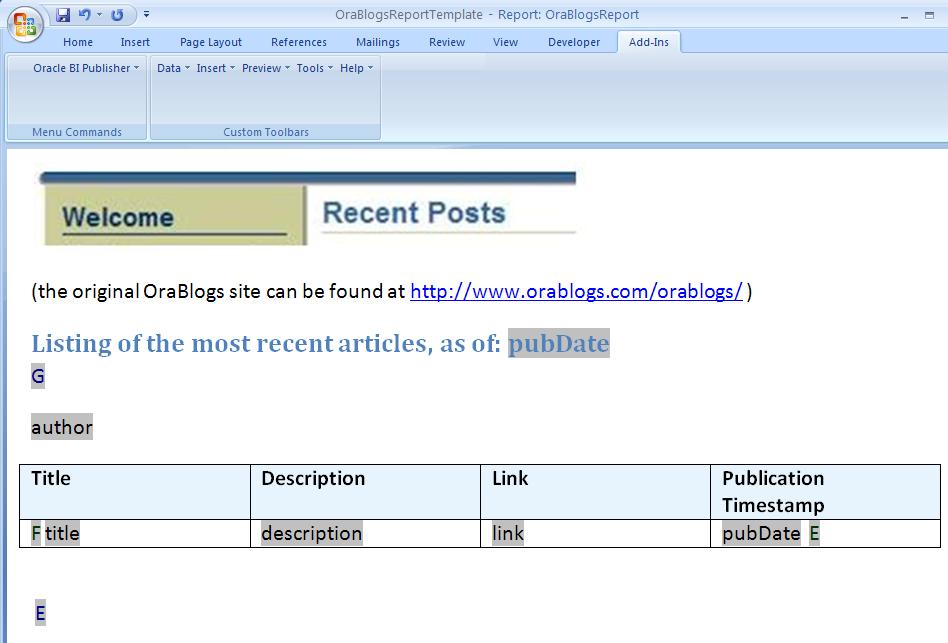The width and height of the screenshot is (948, 643).
Task: Switch to the Page Layout tab
Action: point(211,42)
